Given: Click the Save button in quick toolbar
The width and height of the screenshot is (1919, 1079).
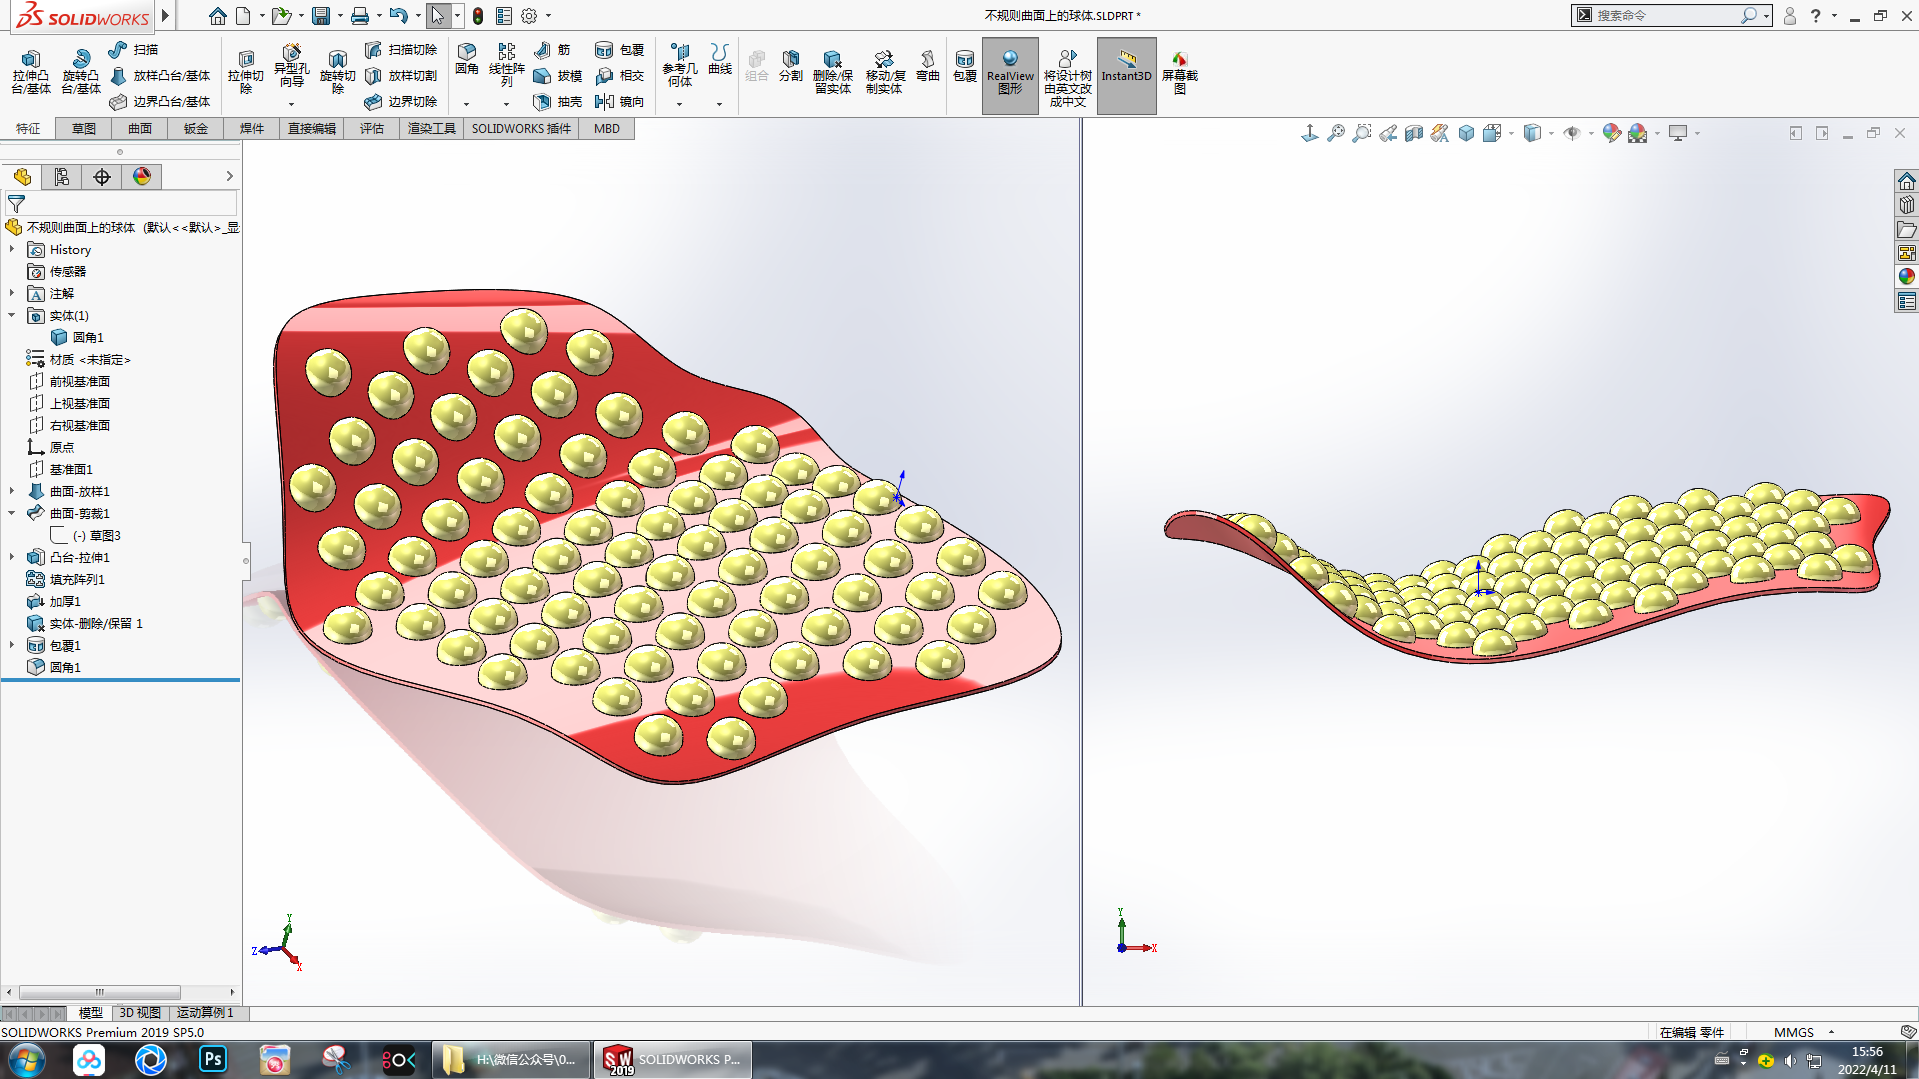Looking at the screenshot, I should (321, 16).
